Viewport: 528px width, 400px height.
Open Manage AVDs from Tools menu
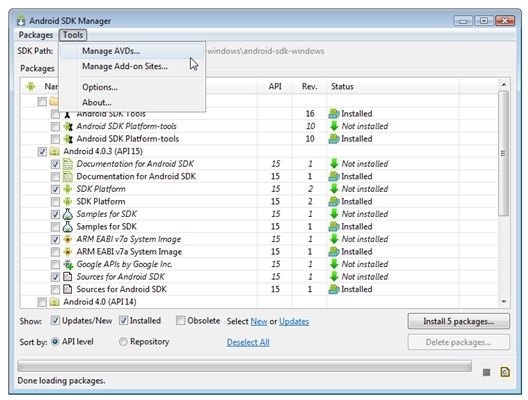[132, 51]
